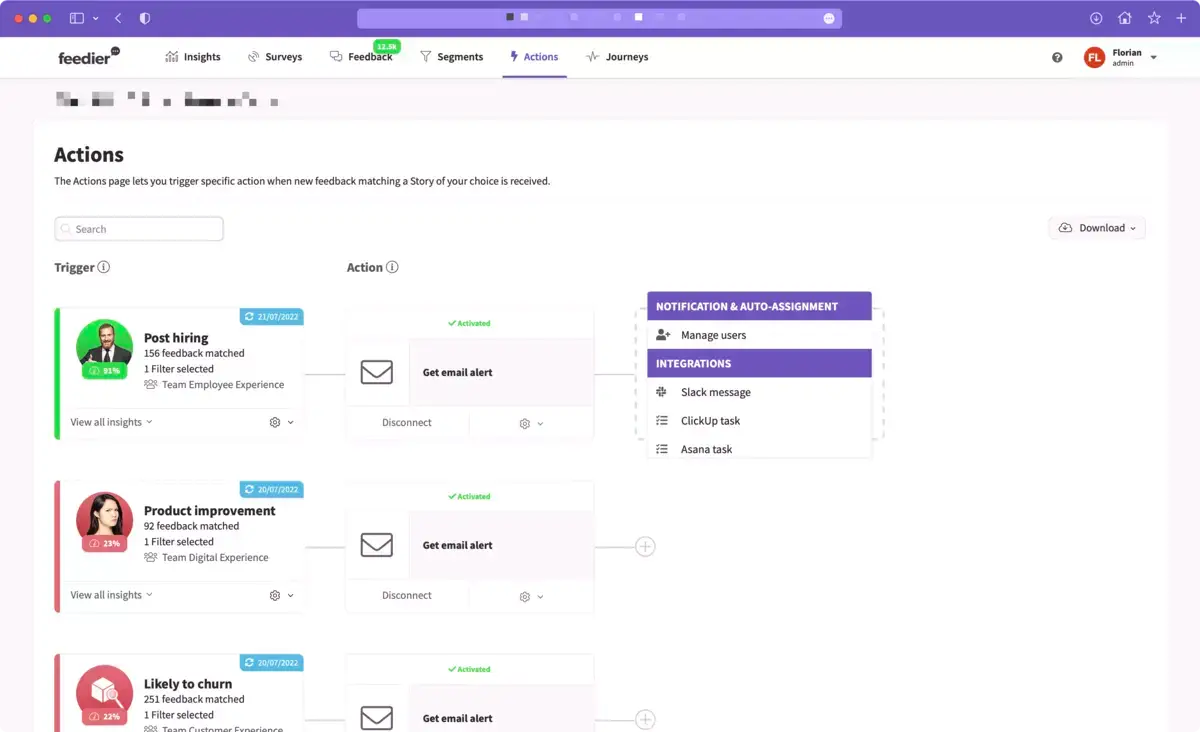Open the browser downloads icon

point(1096,18)
